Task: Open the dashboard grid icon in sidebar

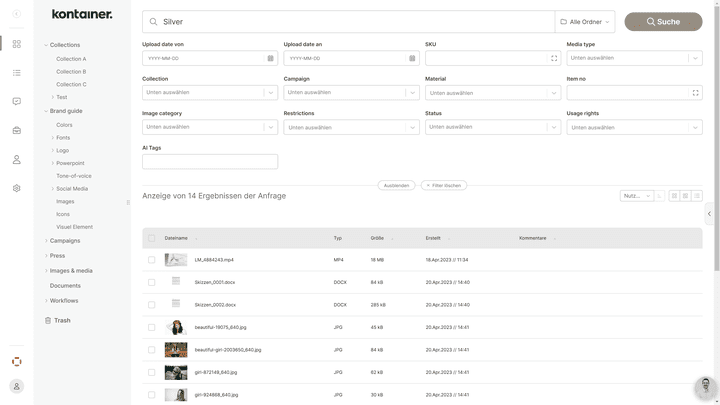Action: coord(17,44)
